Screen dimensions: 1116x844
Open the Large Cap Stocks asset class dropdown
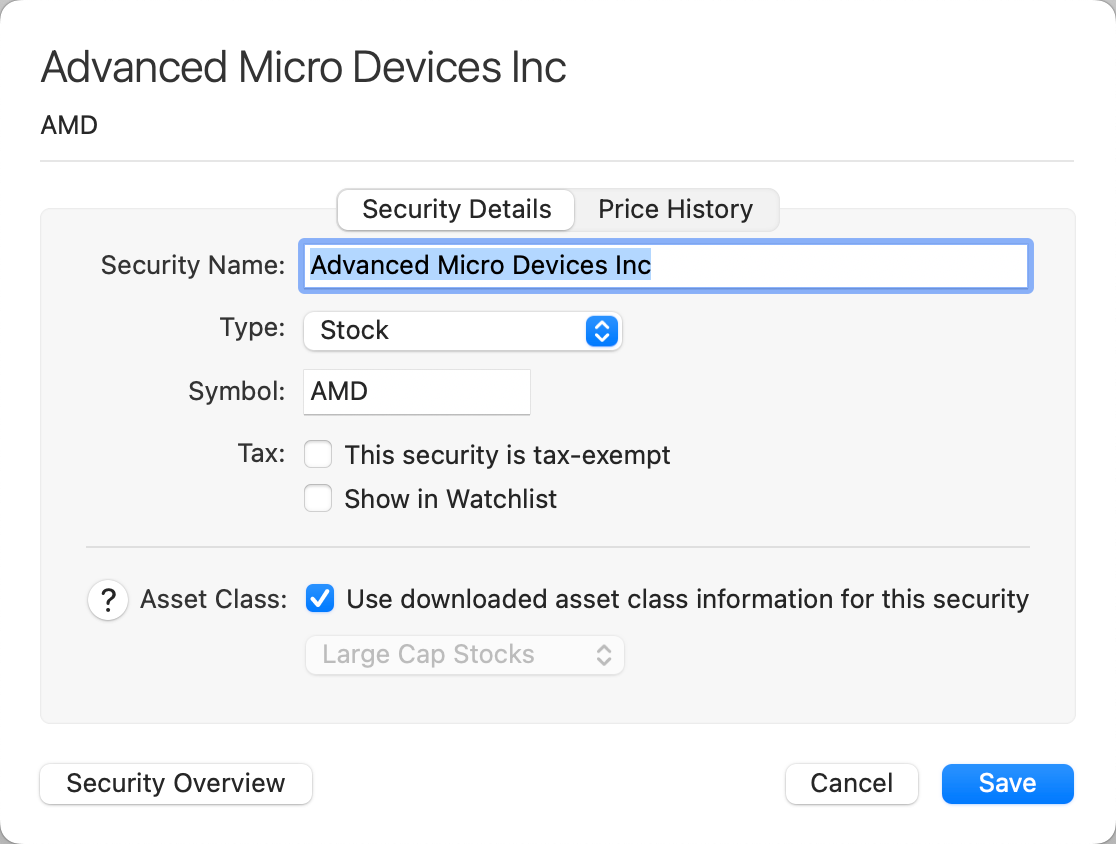(x=464, y=656)
